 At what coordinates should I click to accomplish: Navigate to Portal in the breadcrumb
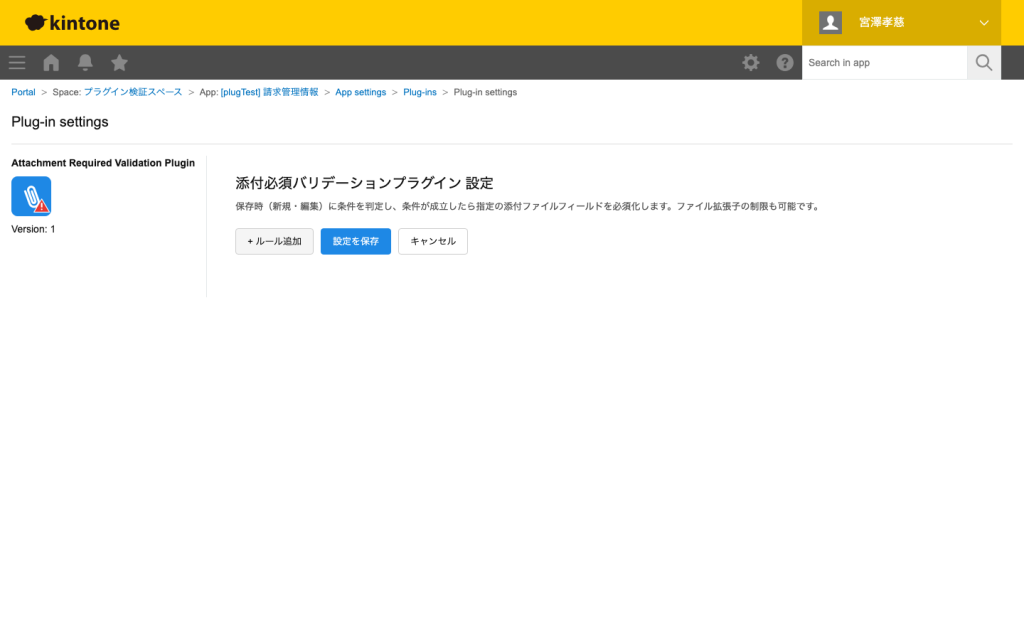22,91
